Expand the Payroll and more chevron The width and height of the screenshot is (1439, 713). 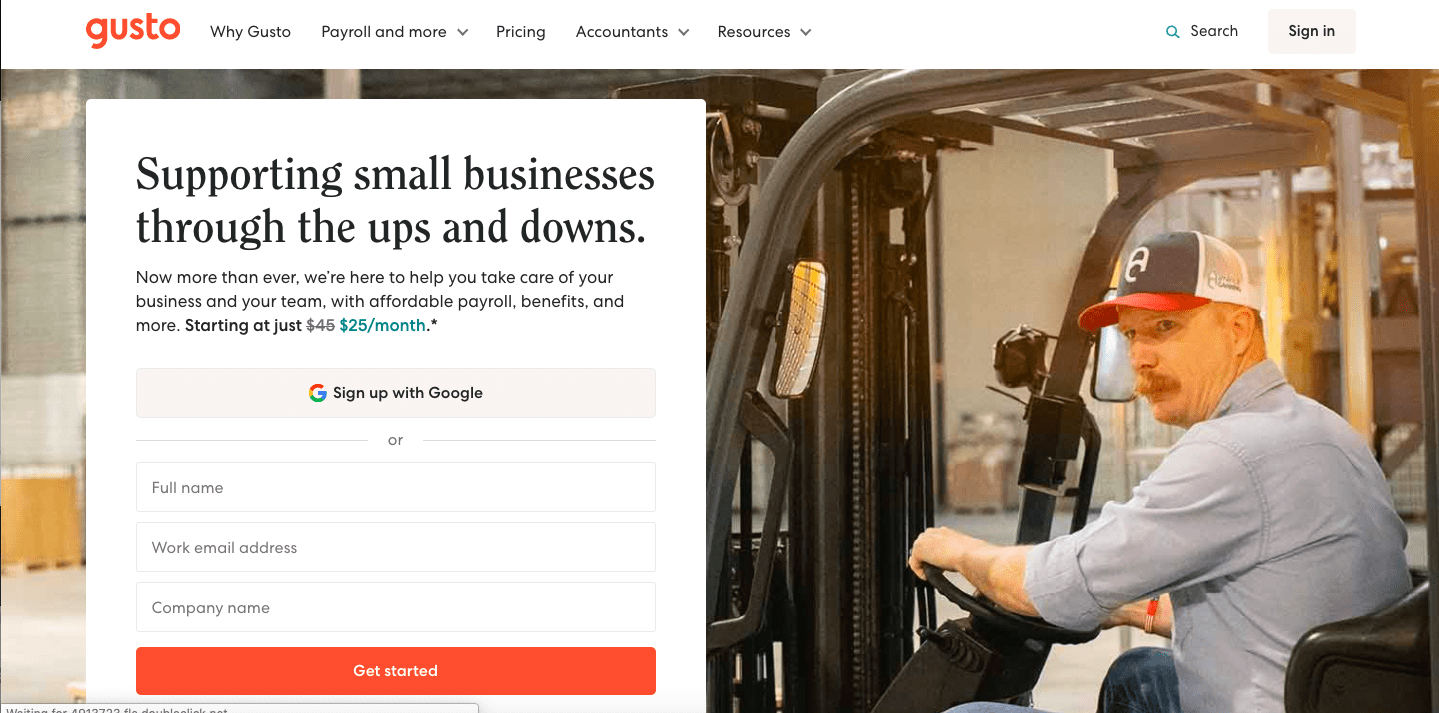point(462,32)
